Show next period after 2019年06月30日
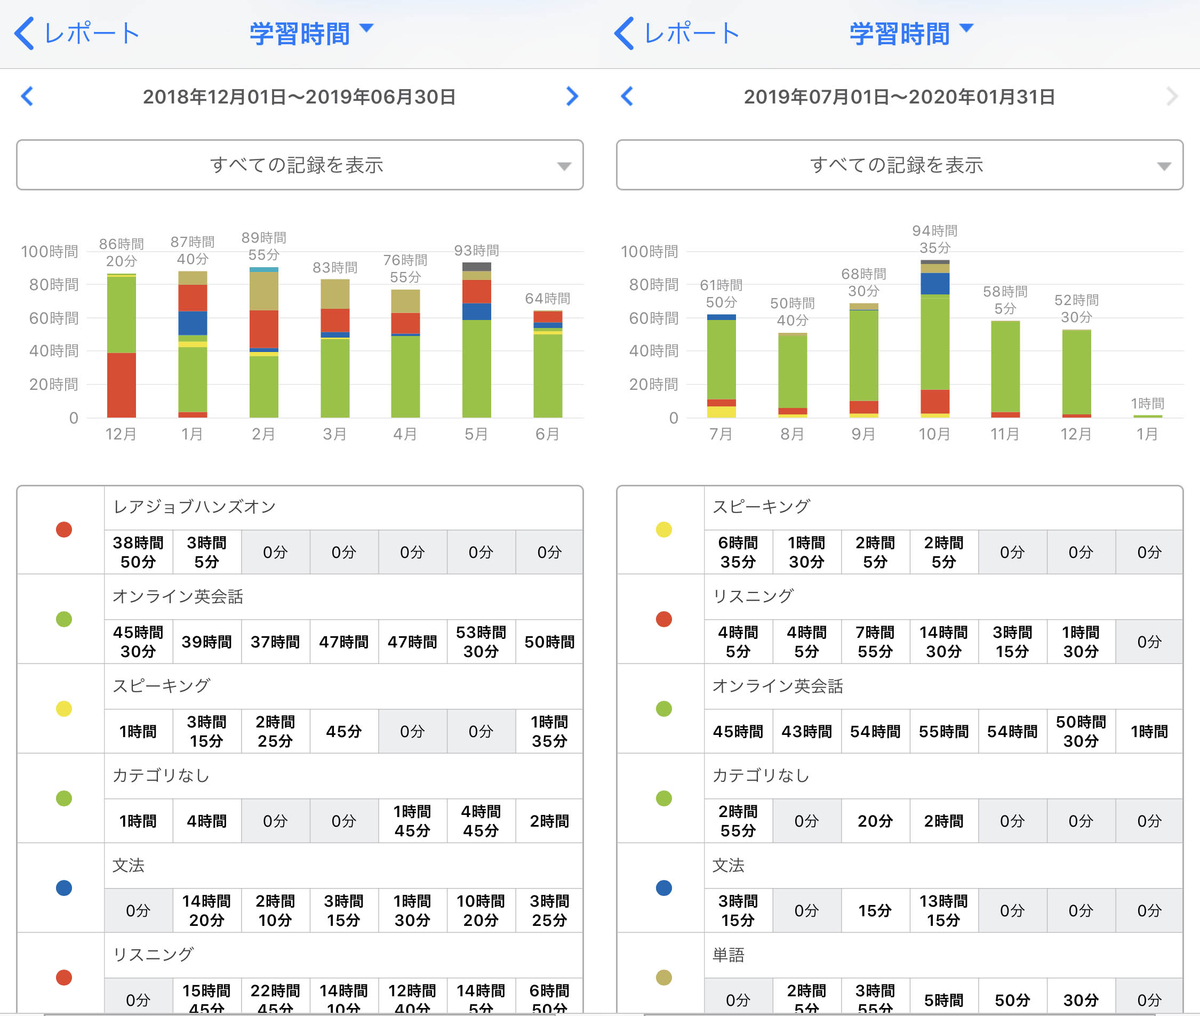Screen dimensions: 1200x1016 (572, 96)
